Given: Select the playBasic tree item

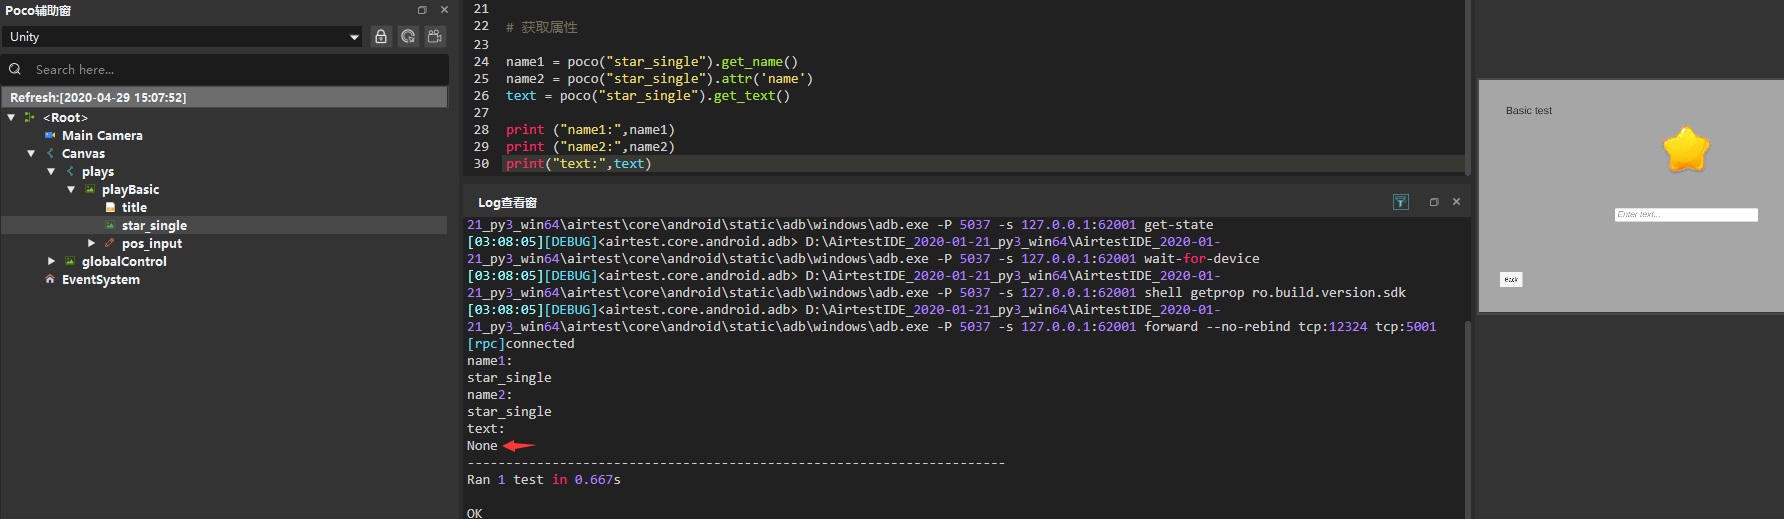Looking at the screenshot, I should 130,190.
